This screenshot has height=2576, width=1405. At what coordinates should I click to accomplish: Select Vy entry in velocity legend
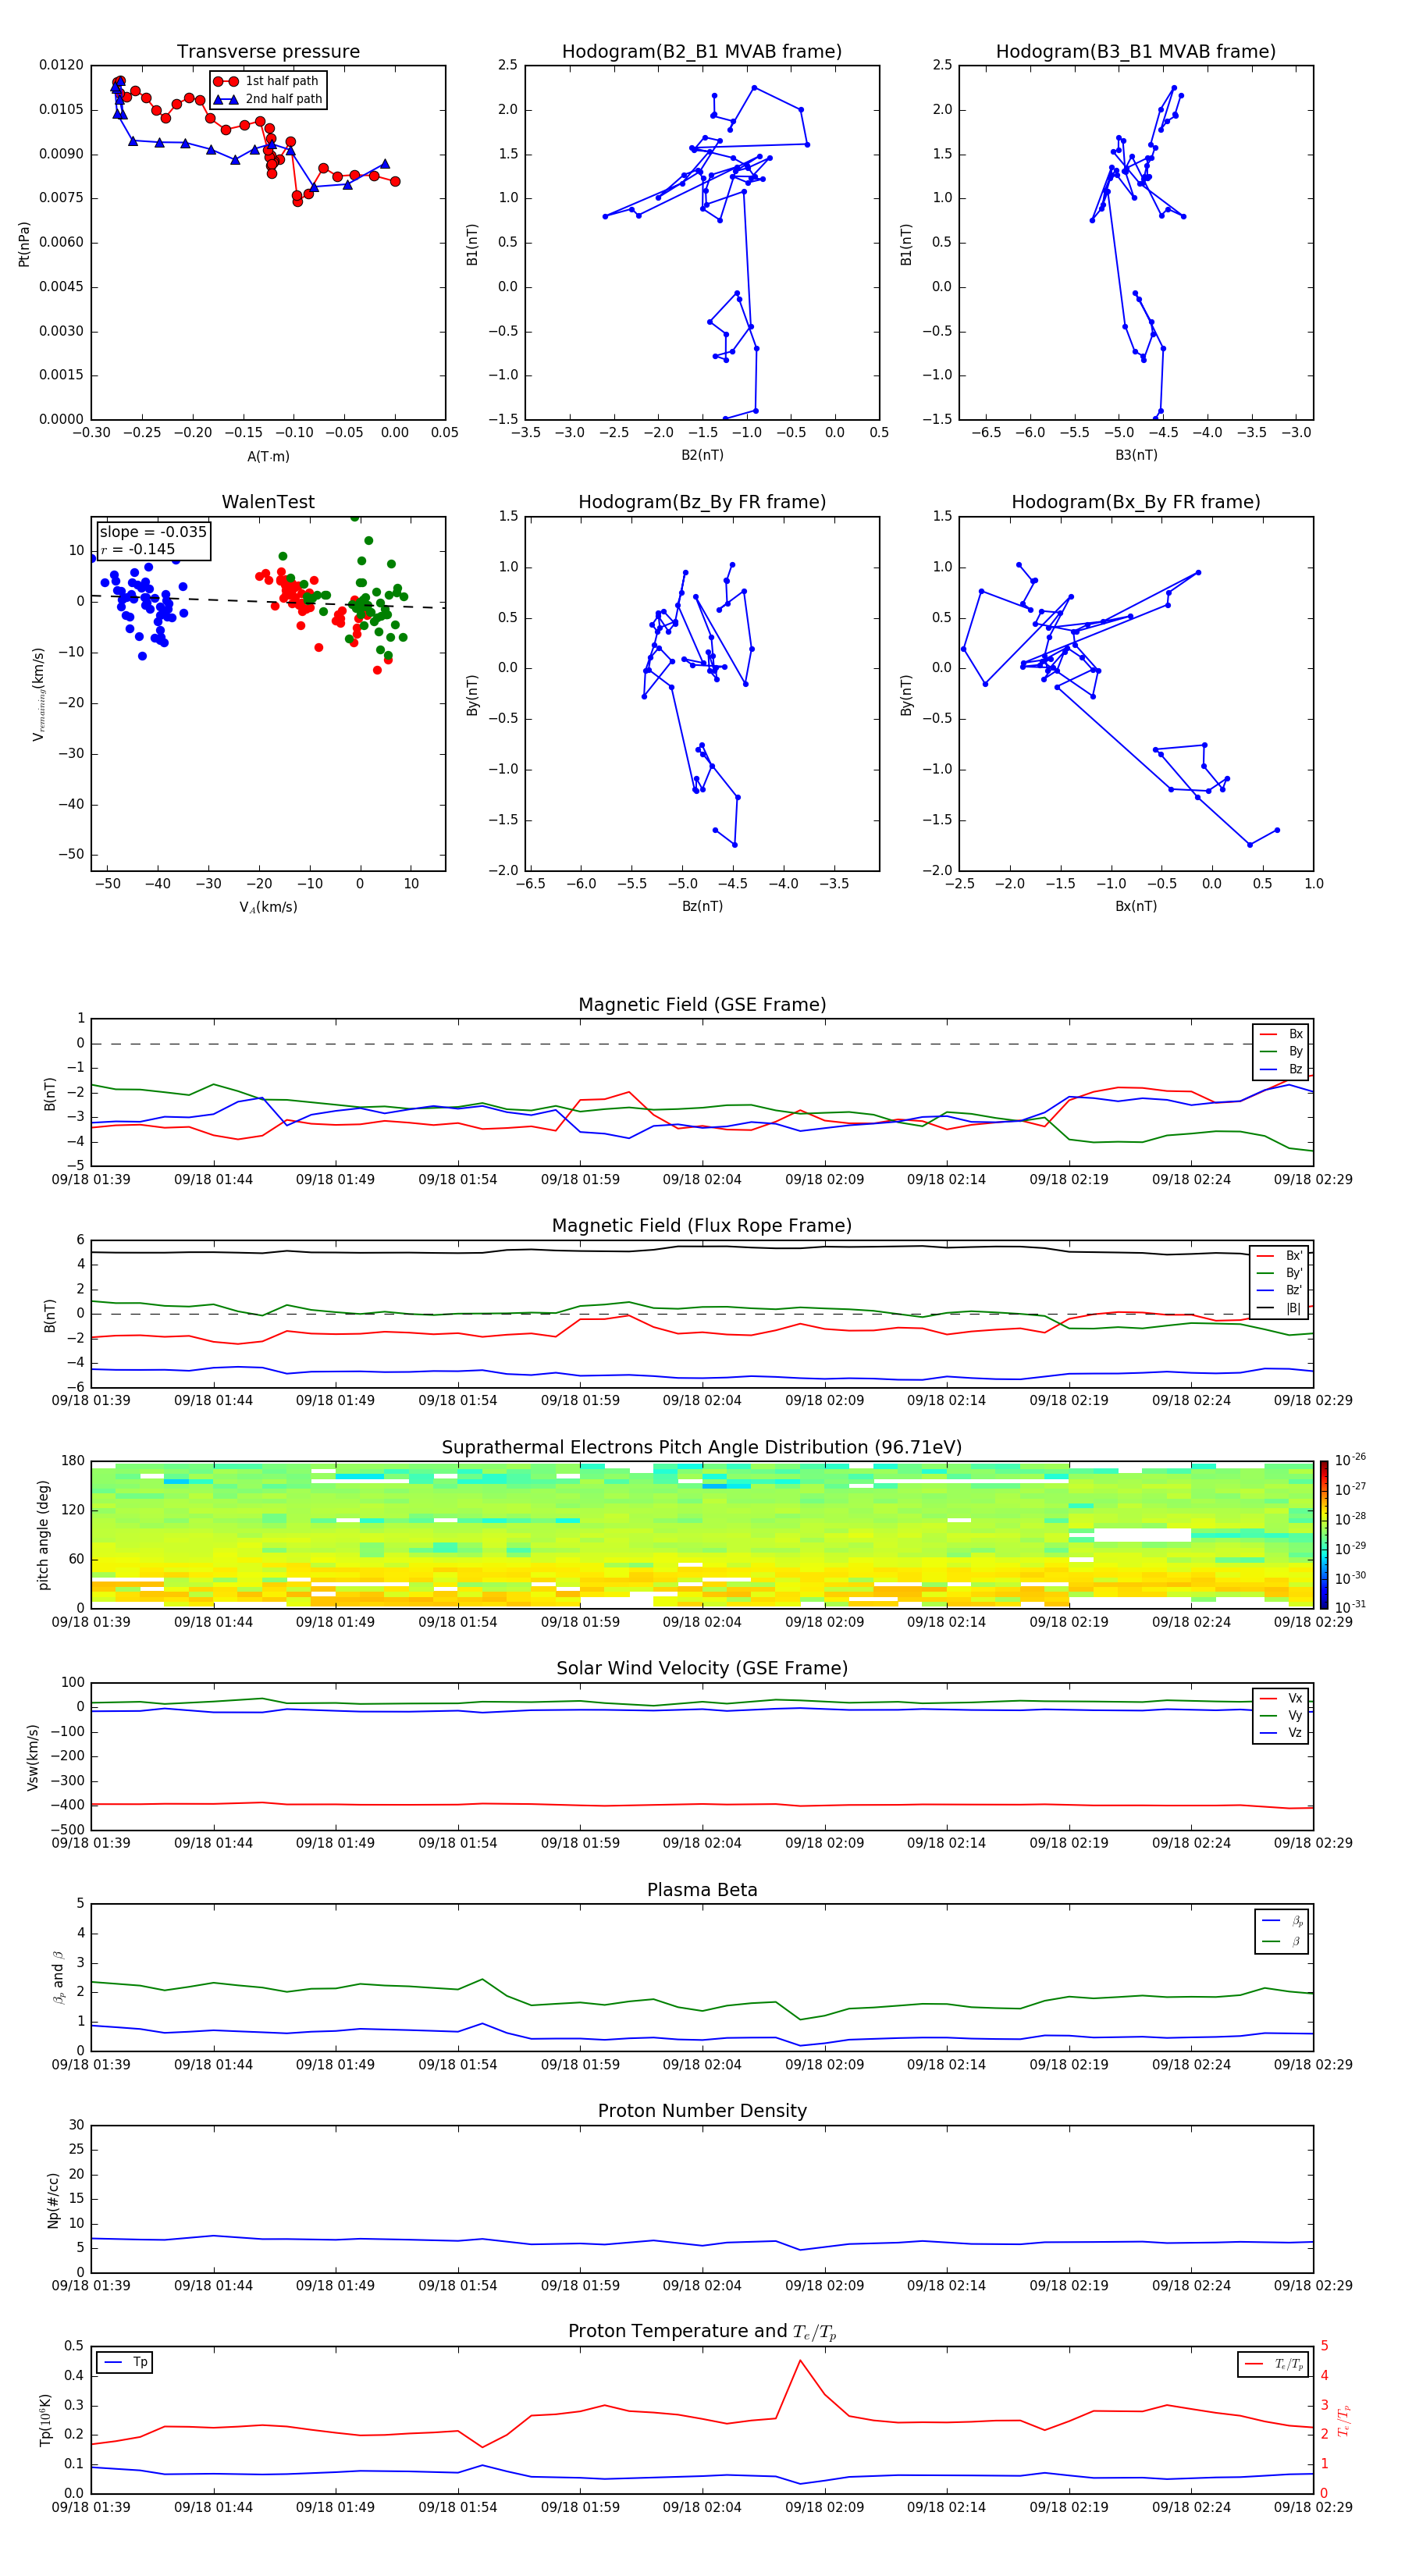click(x=1281, y=1716)
